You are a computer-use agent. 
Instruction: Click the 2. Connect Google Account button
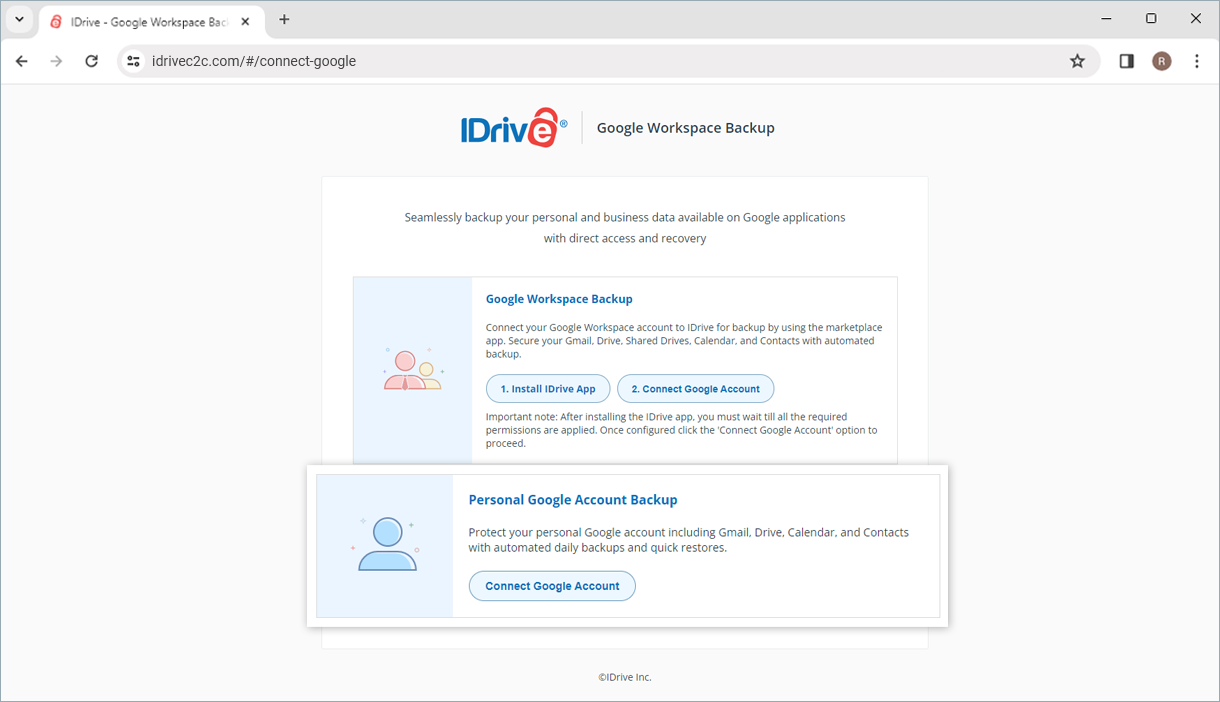(696, 389)
